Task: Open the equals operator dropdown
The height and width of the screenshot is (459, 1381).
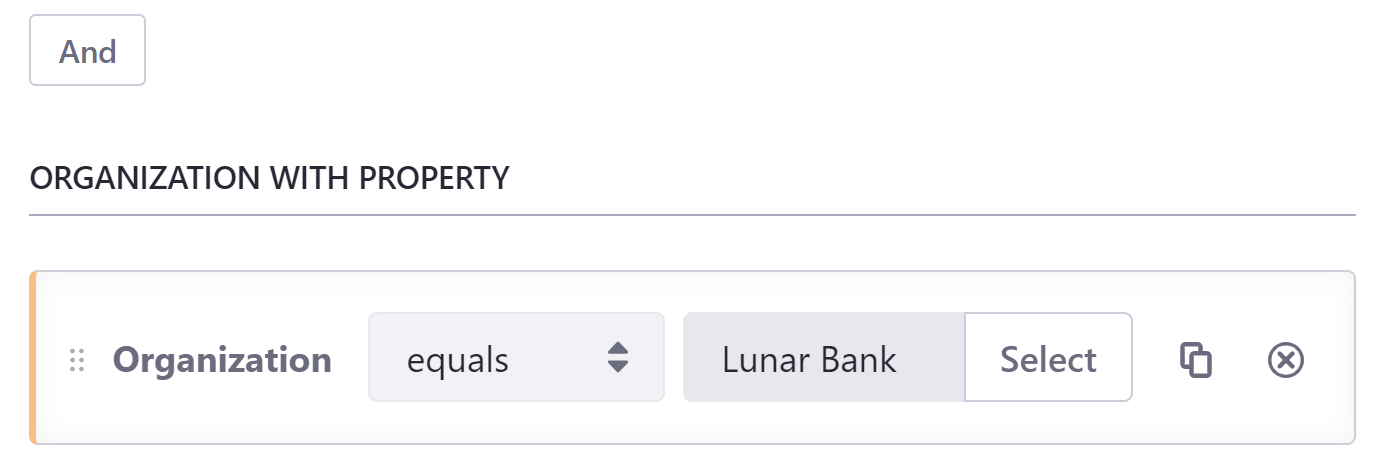Action: [x=516, y=357]
